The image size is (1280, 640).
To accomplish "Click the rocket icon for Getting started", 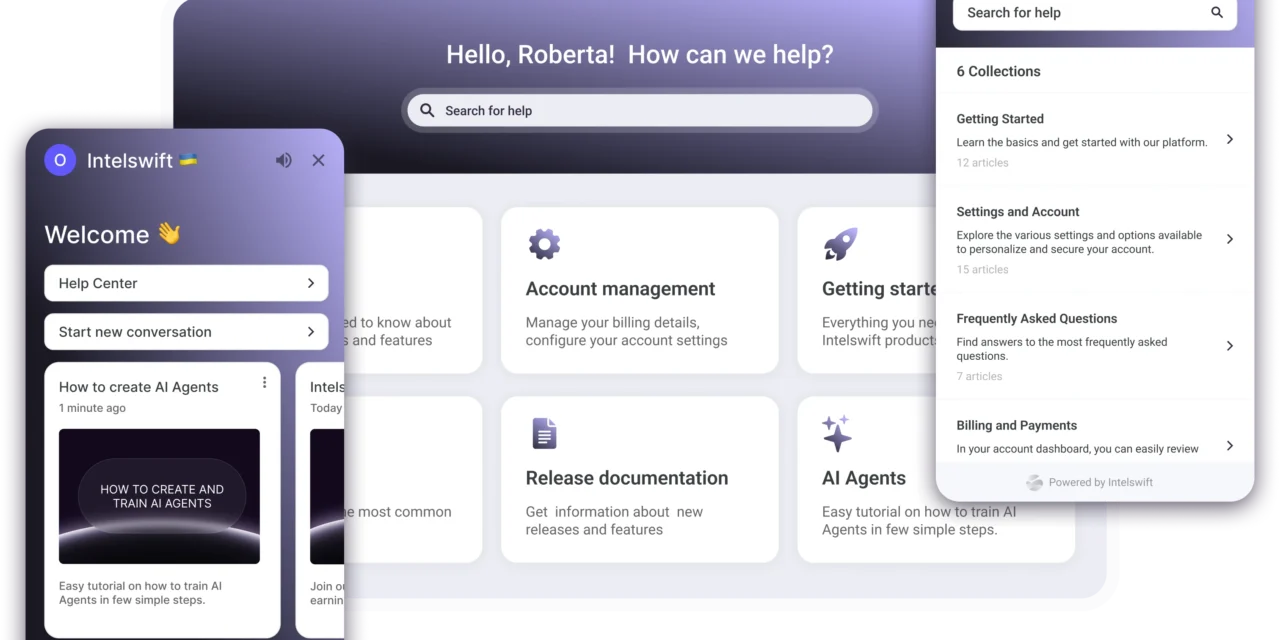I will coord(839,244).
